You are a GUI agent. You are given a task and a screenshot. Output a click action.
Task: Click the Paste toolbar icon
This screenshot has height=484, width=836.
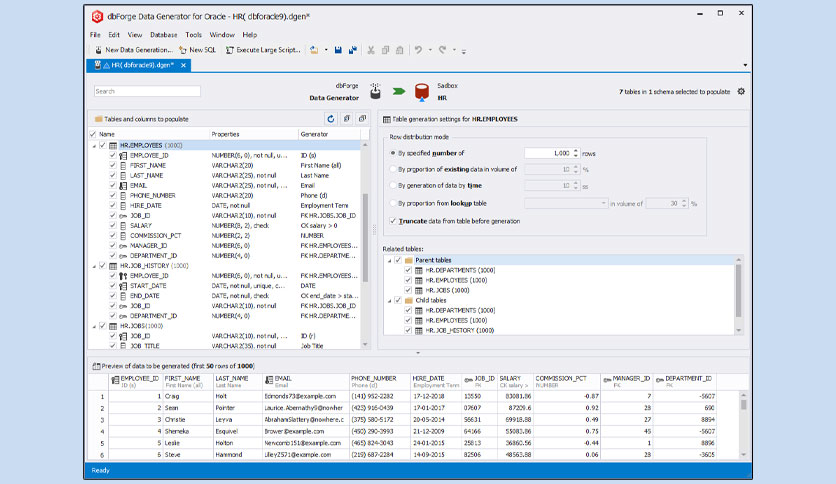click(x=399, y=50)
